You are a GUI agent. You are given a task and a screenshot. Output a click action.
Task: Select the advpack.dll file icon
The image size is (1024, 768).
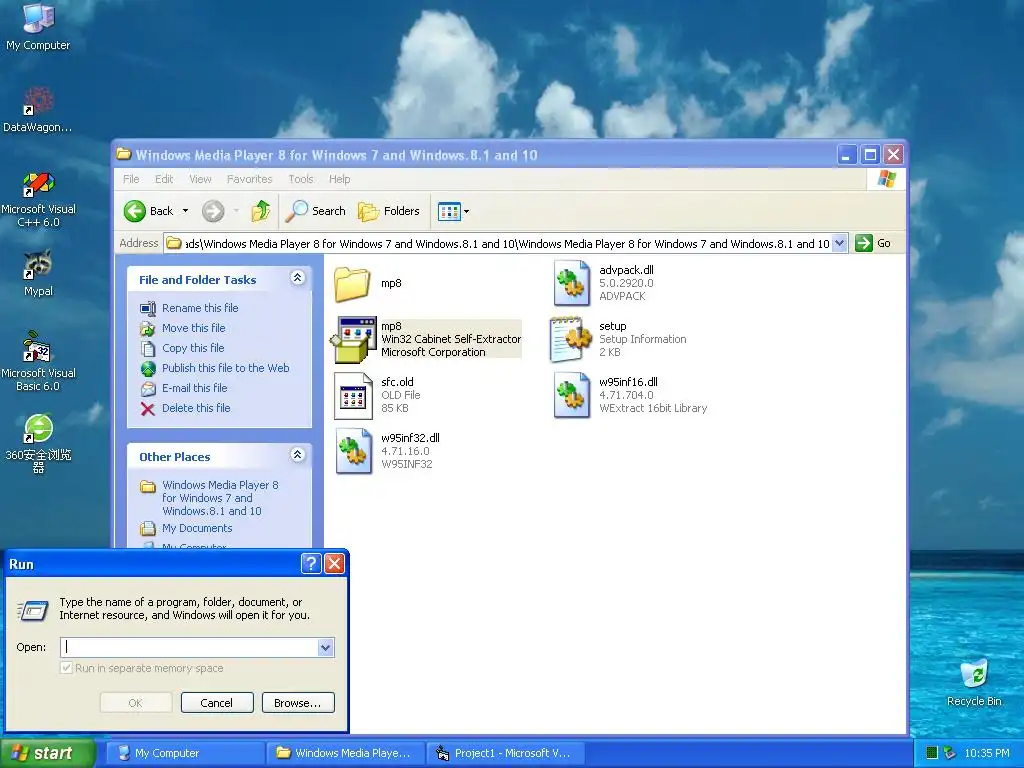[571, 283]
